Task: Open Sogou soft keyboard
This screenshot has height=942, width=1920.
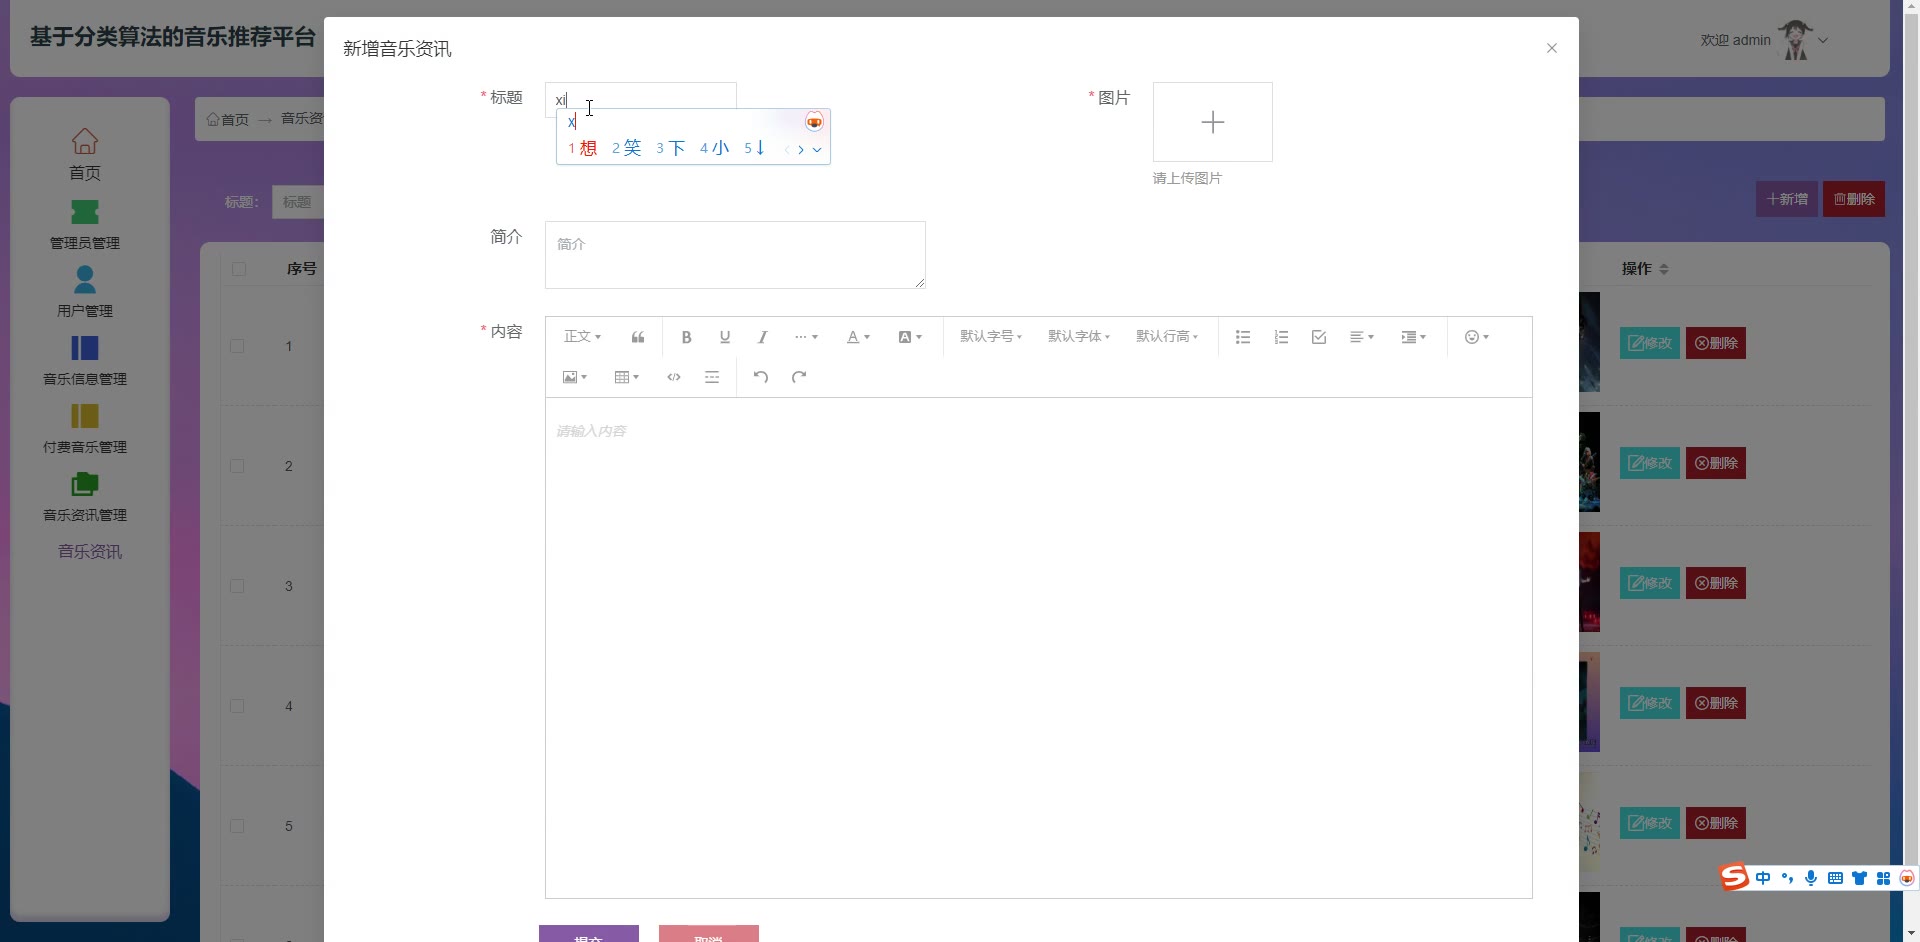Action: (x=1835, y=878)
